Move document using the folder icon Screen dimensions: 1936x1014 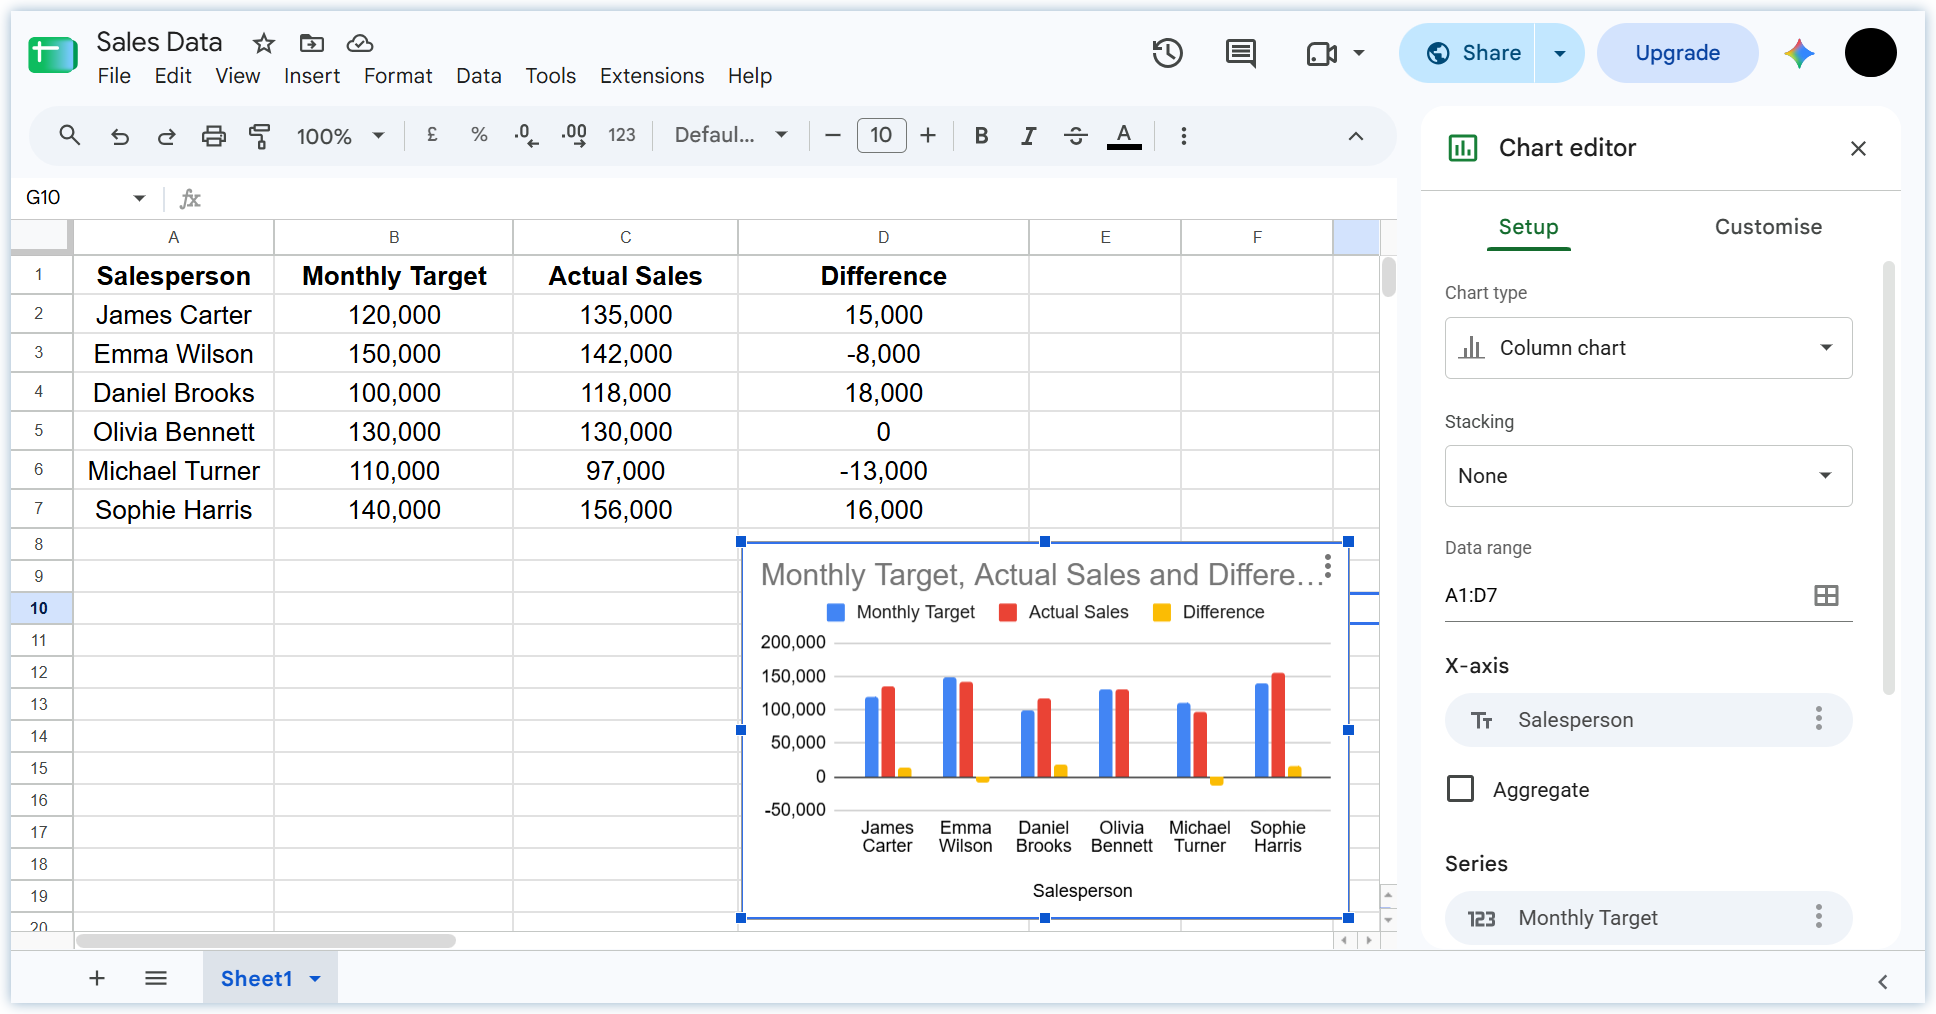click(312, 43)
